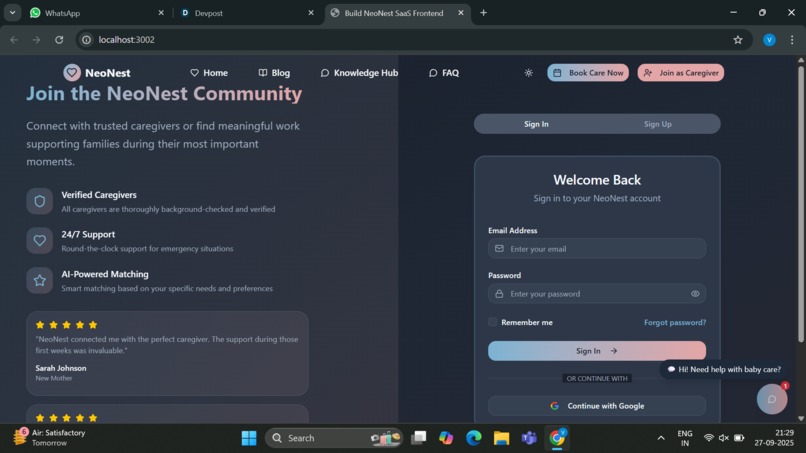Open the Home nav link
This screenshot has width=806, height=453.
pos(209,73)
